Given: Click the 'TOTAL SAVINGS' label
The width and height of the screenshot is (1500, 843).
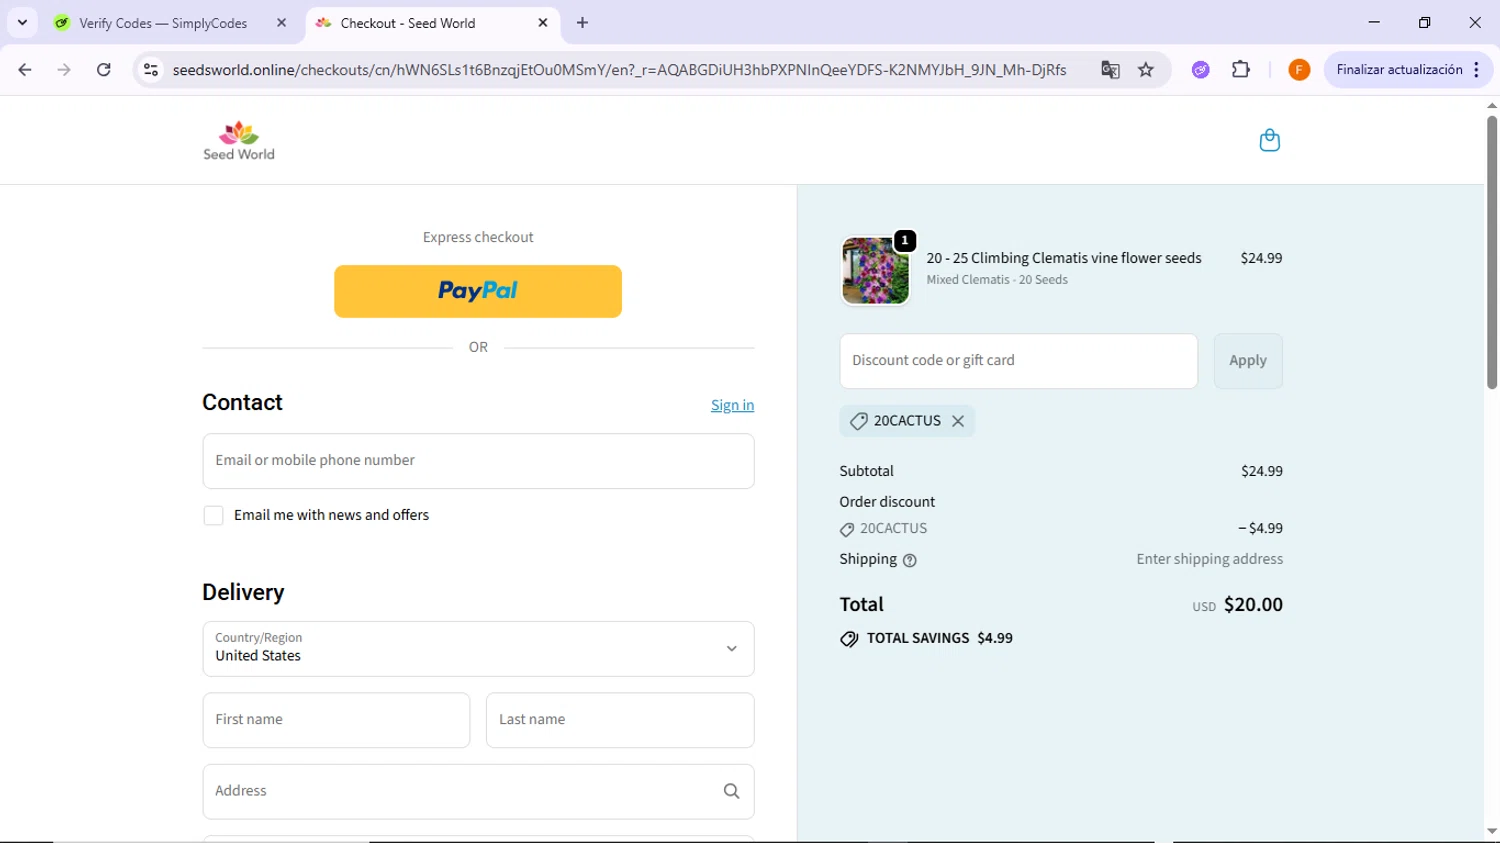Looking at the screenshot, I should 918,638.
